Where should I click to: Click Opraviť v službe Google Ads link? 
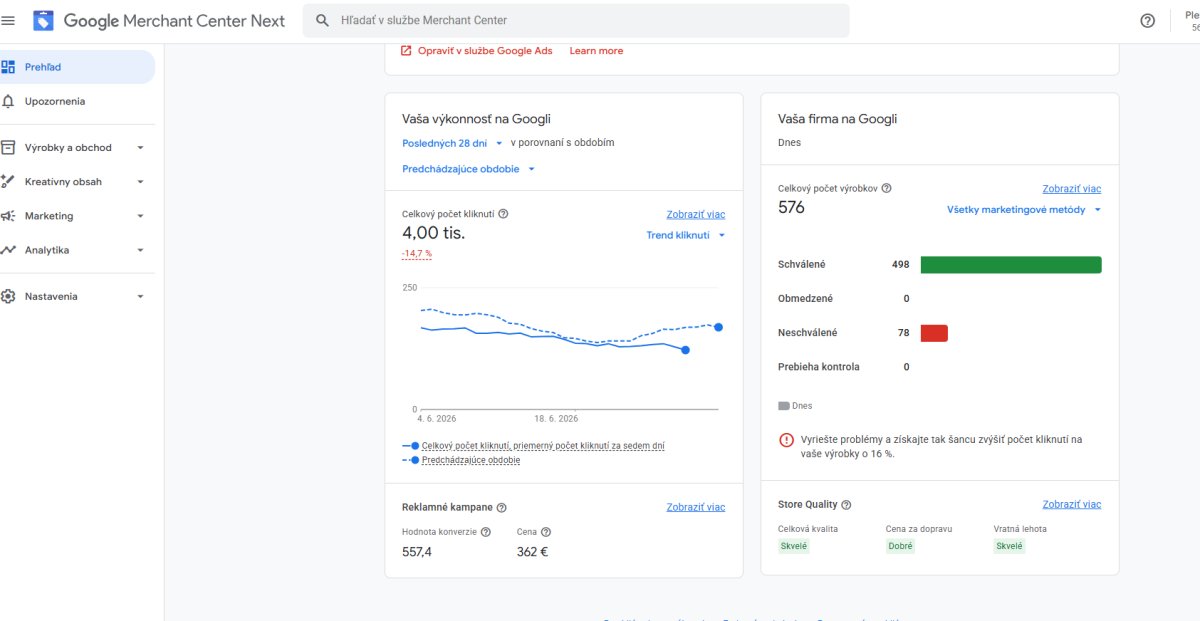click(485, 51)
